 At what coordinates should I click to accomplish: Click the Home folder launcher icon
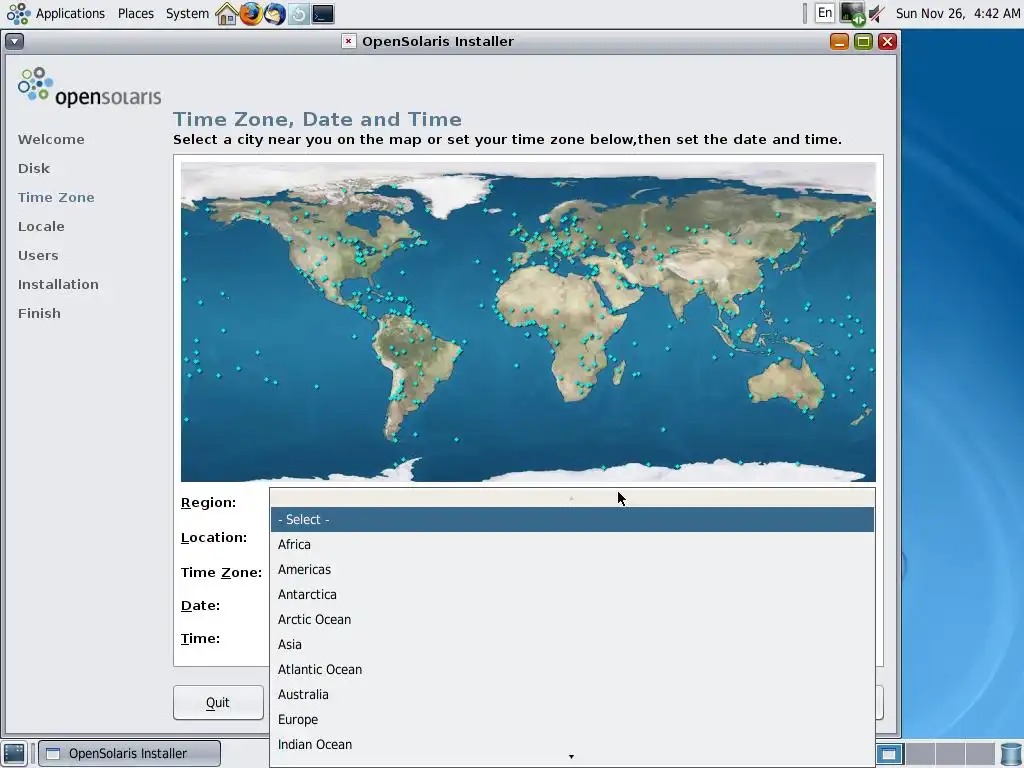pyautogui.click(x=226, y=13)
